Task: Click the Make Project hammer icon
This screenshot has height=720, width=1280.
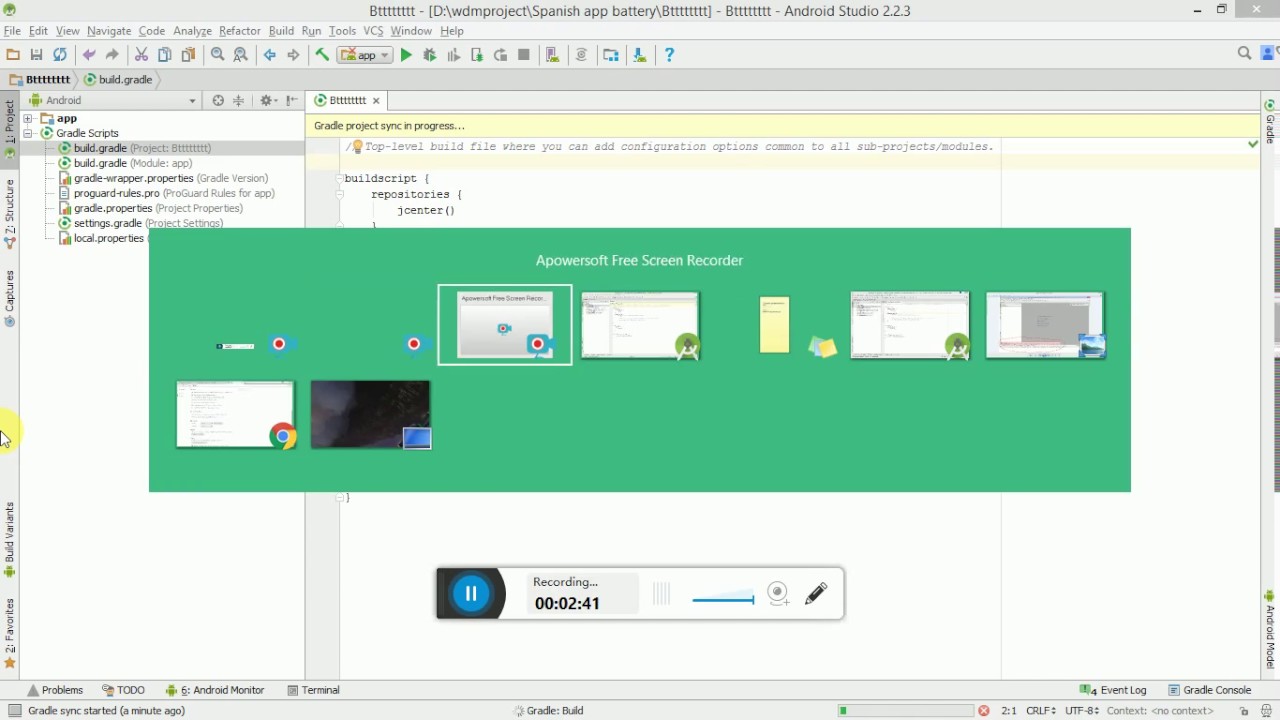Action: [322, 55]
